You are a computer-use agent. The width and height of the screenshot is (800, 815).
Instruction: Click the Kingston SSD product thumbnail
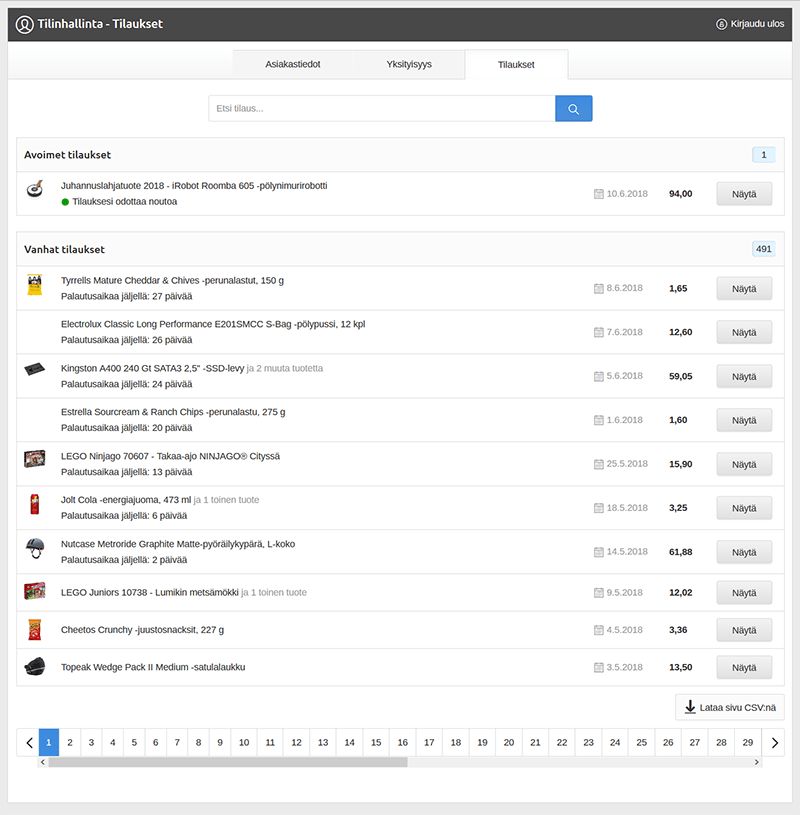point(35,370)
